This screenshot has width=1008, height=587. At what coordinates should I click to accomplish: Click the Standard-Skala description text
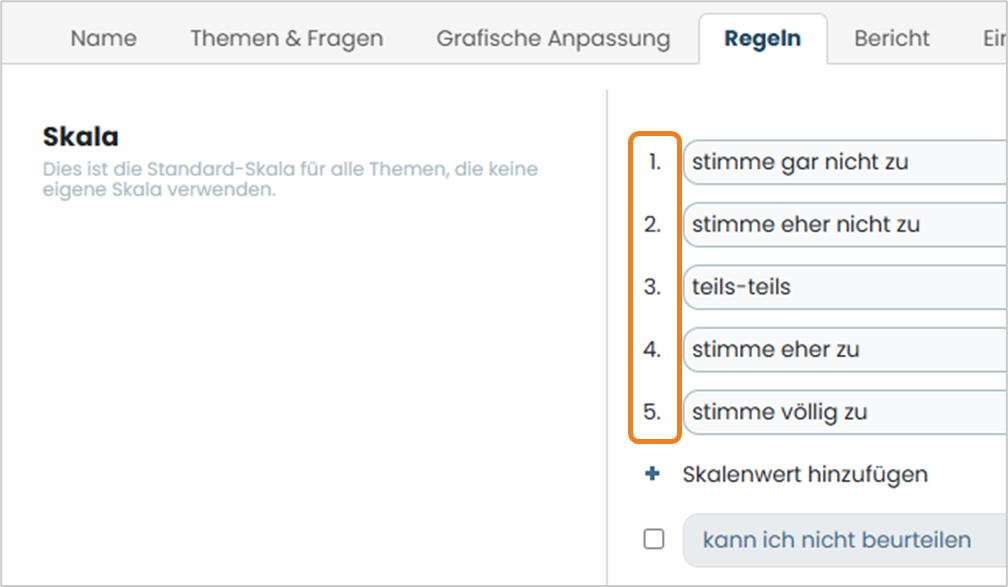(290, 179)
